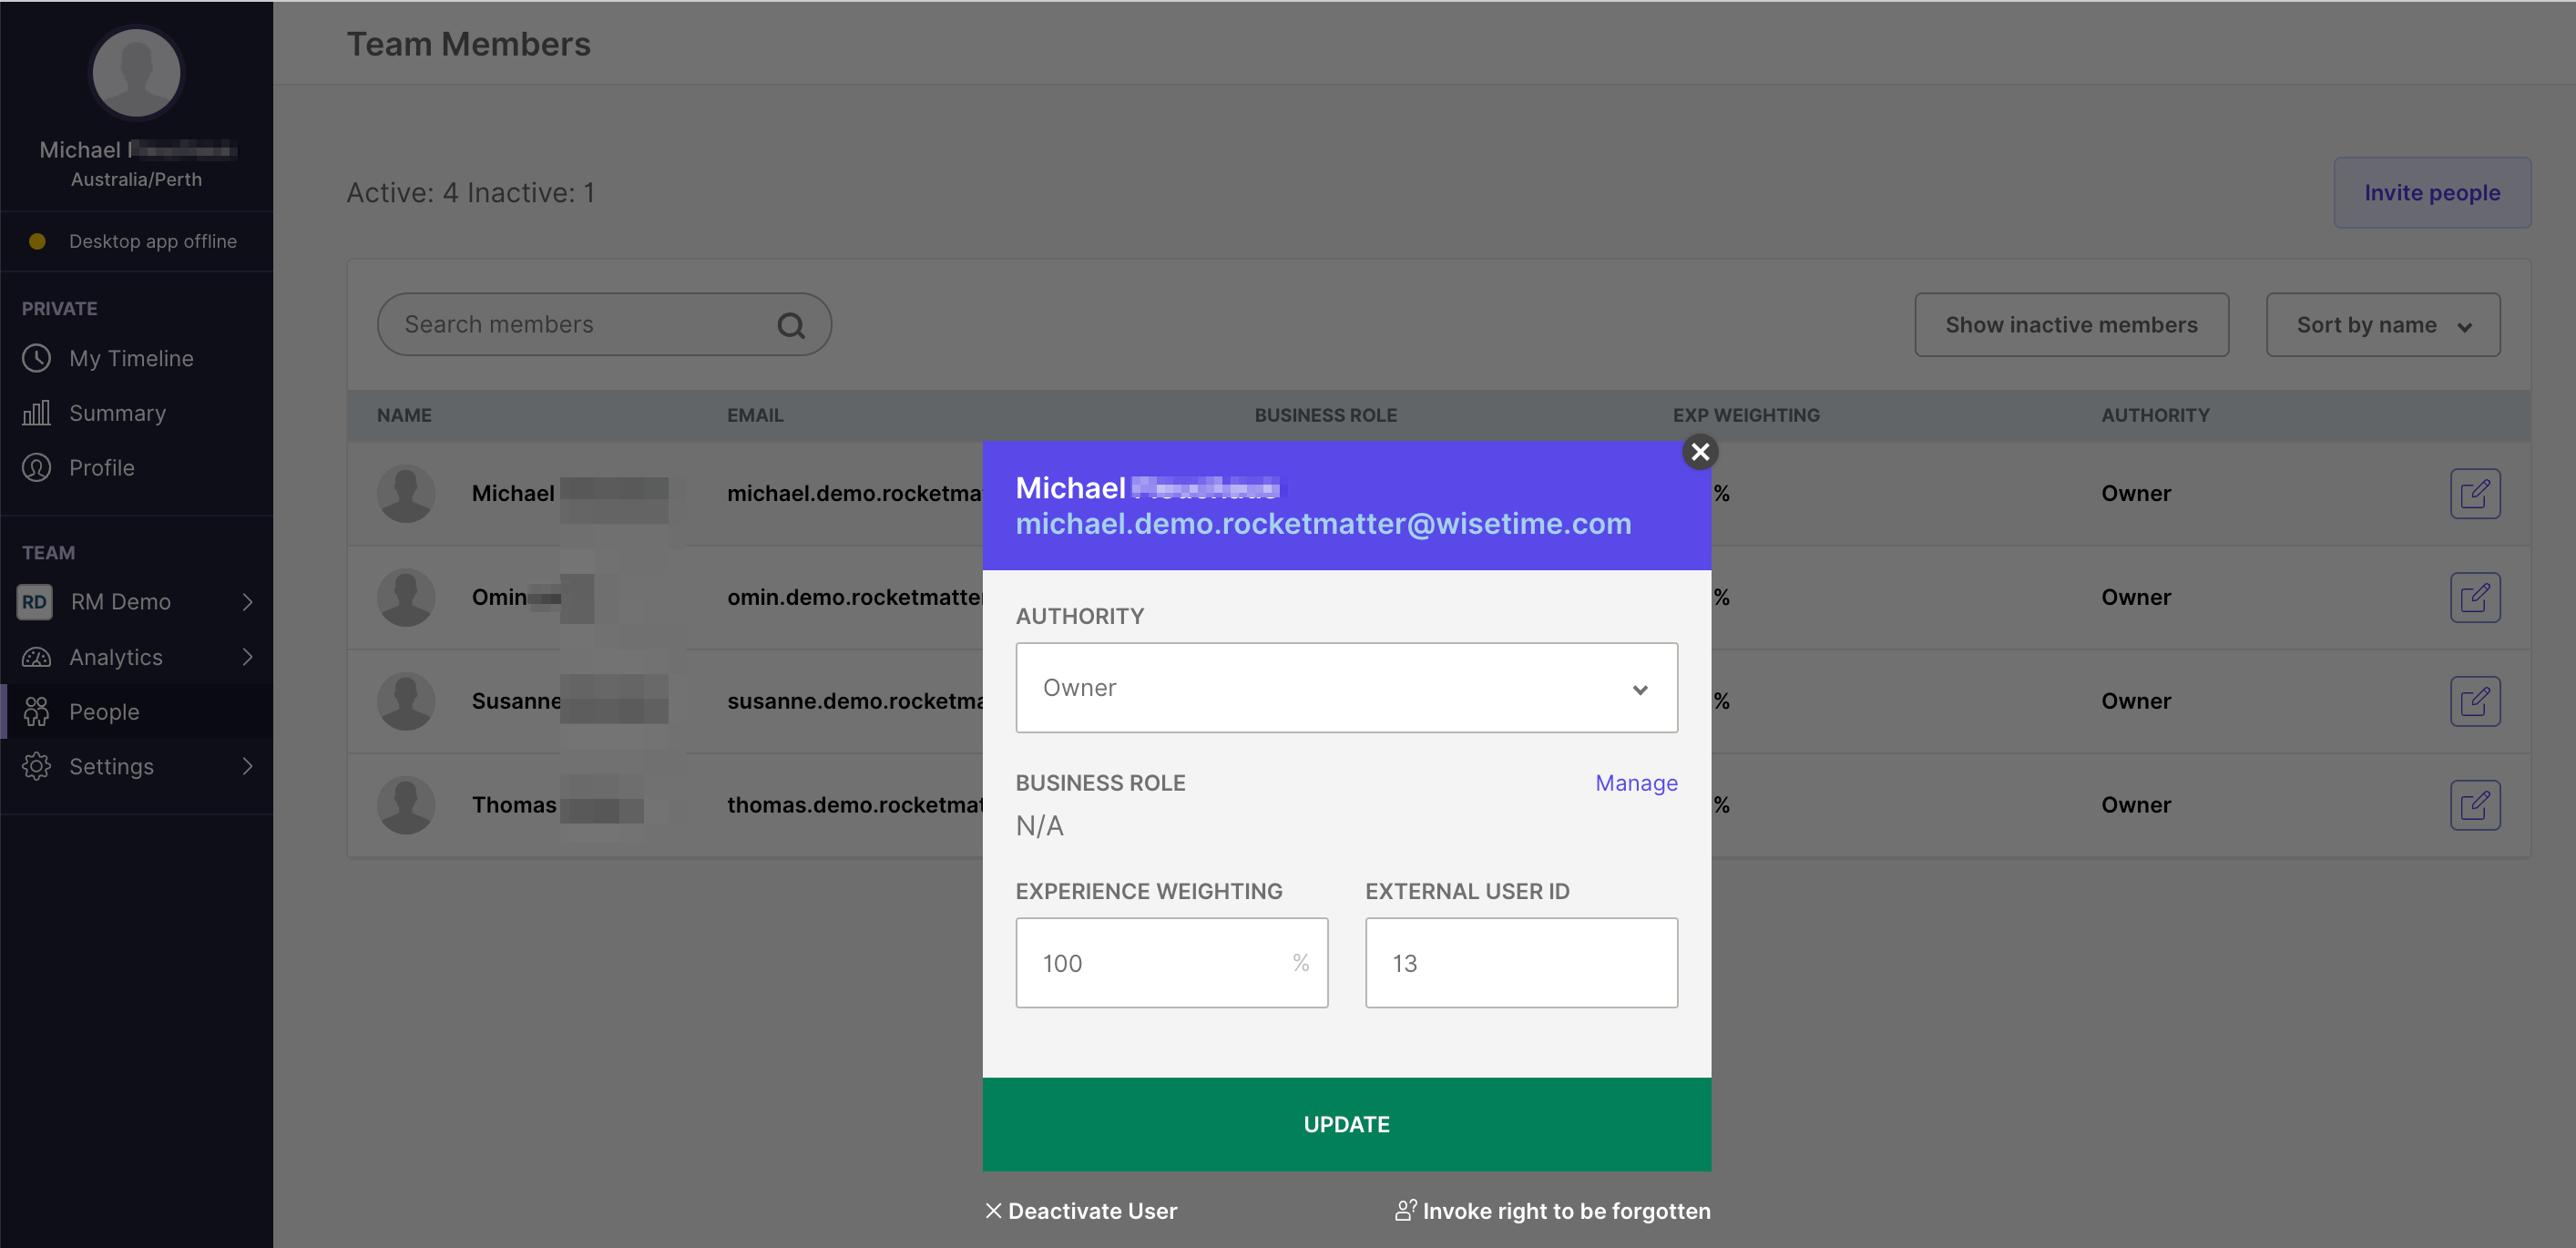This screenshot has width=2576, height=1248.
Task: Open My Timeline in sidebar
Action: tap(131, 358)
